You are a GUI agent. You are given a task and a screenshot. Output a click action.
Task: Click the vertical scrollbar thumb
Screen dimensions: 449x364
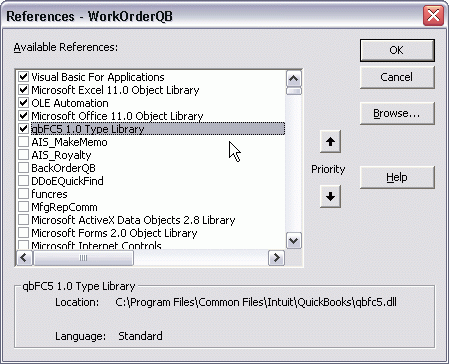coord(294,91)
